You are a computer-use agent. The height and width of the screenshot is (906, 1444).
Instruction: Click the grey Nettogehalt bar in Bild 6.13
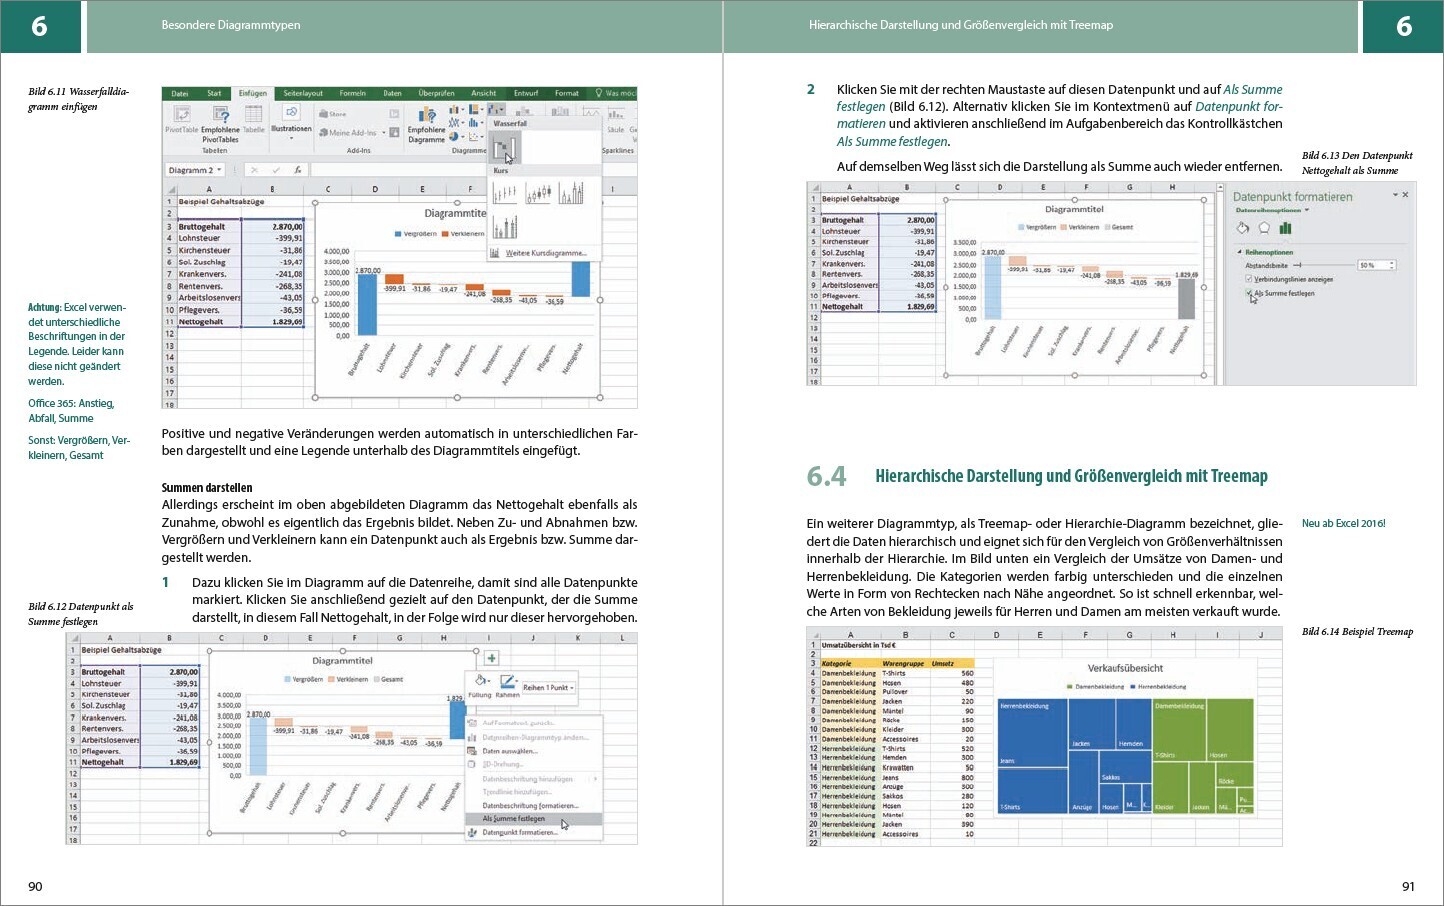pos(1186,298)
